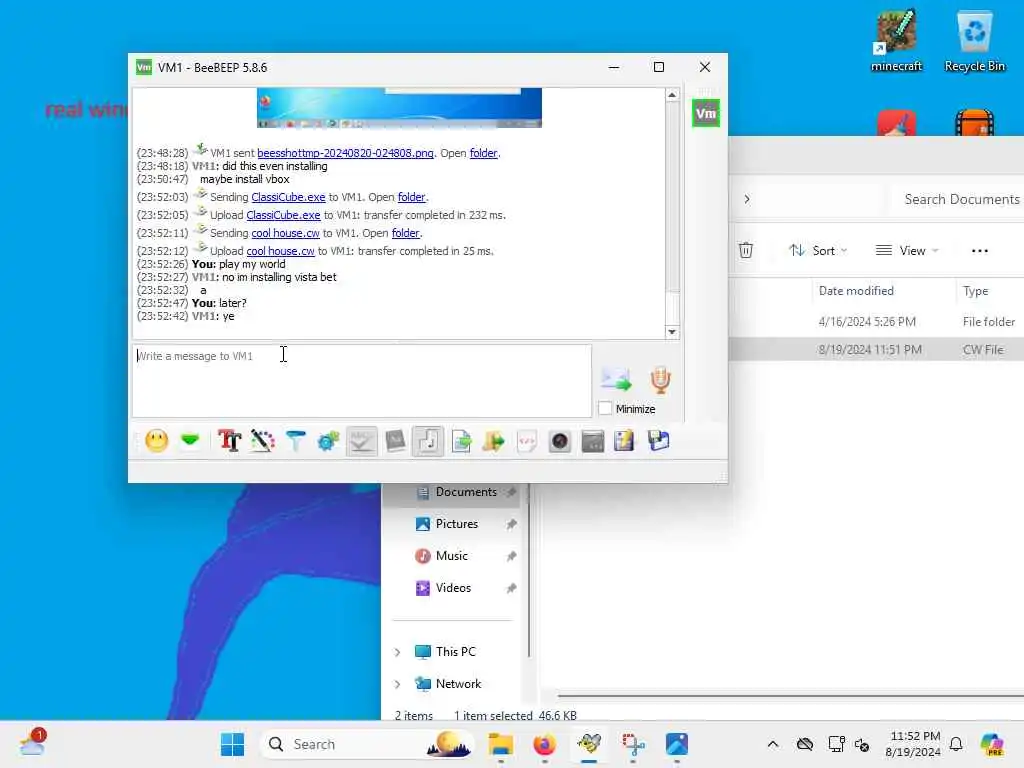Unpin Pictures using its pin icon
1024x768 pixels.
click(x=511, y=524)
